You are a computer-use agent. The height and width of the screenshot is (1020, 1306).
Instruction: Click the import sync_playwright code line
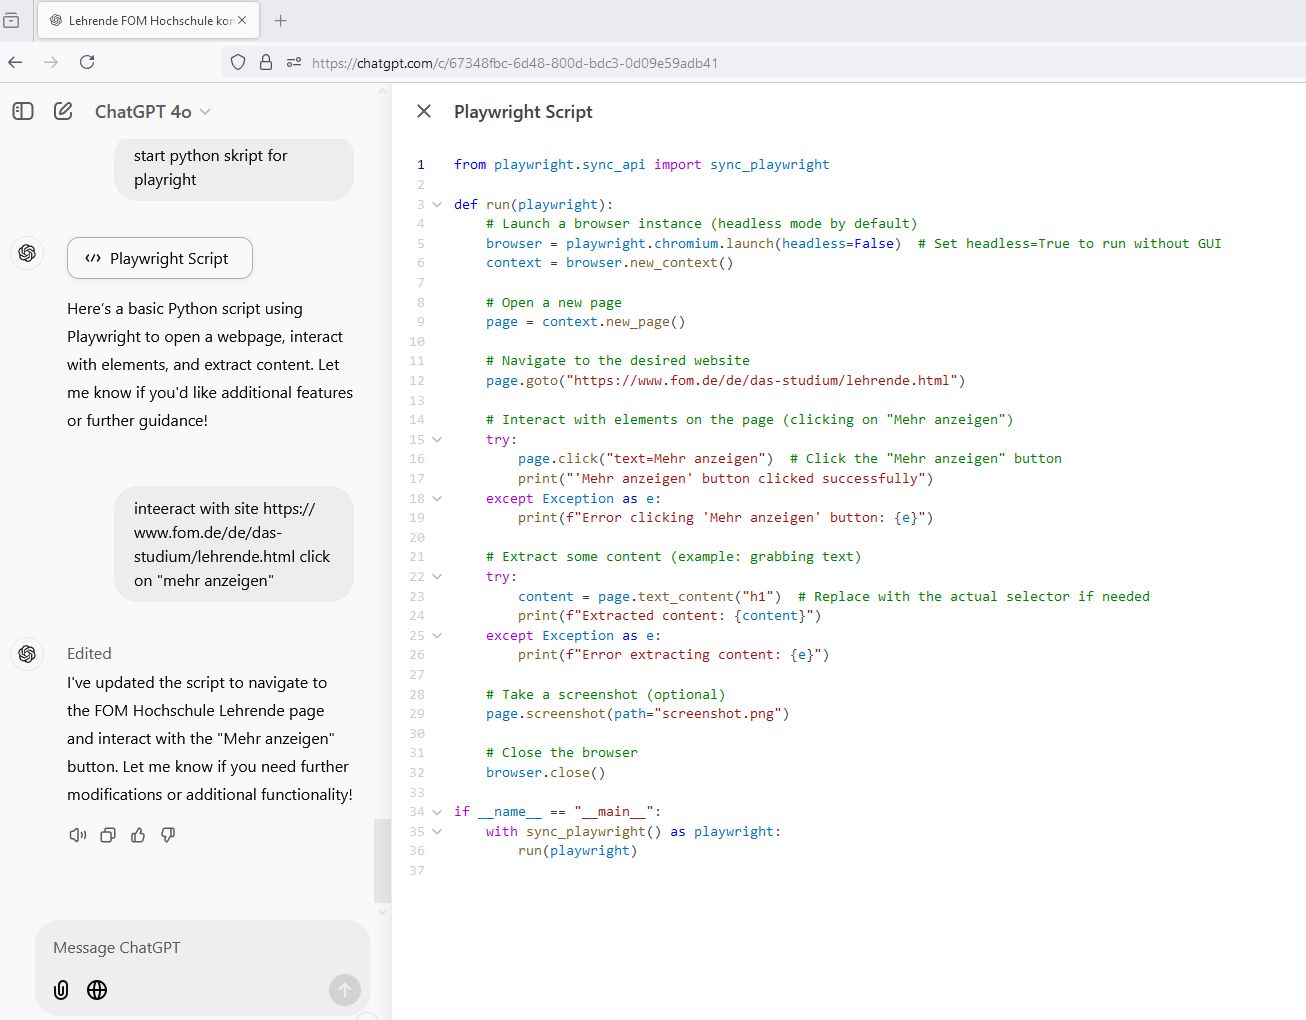[x=641, y=164]
